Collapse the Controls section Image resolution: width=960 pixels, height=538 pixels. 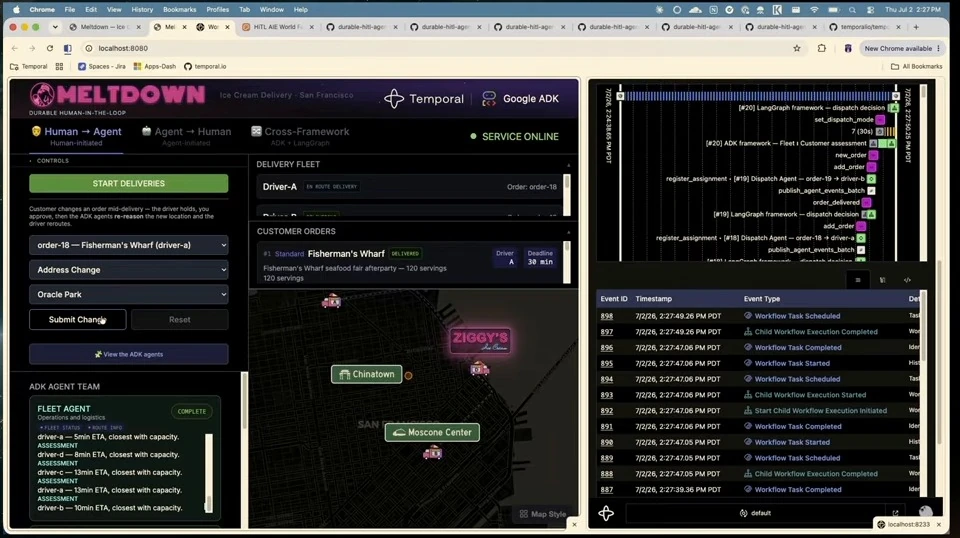31,161
